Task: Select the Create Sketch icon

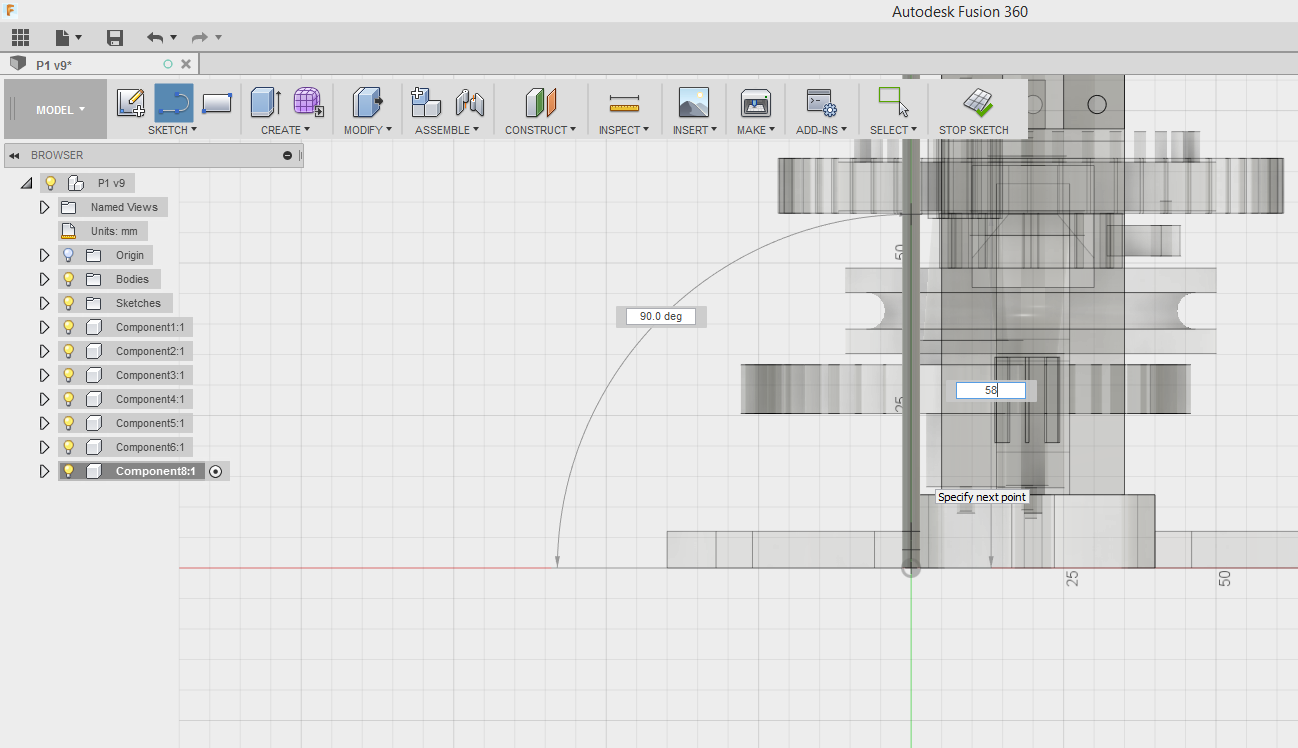Action: click(131, 103)
